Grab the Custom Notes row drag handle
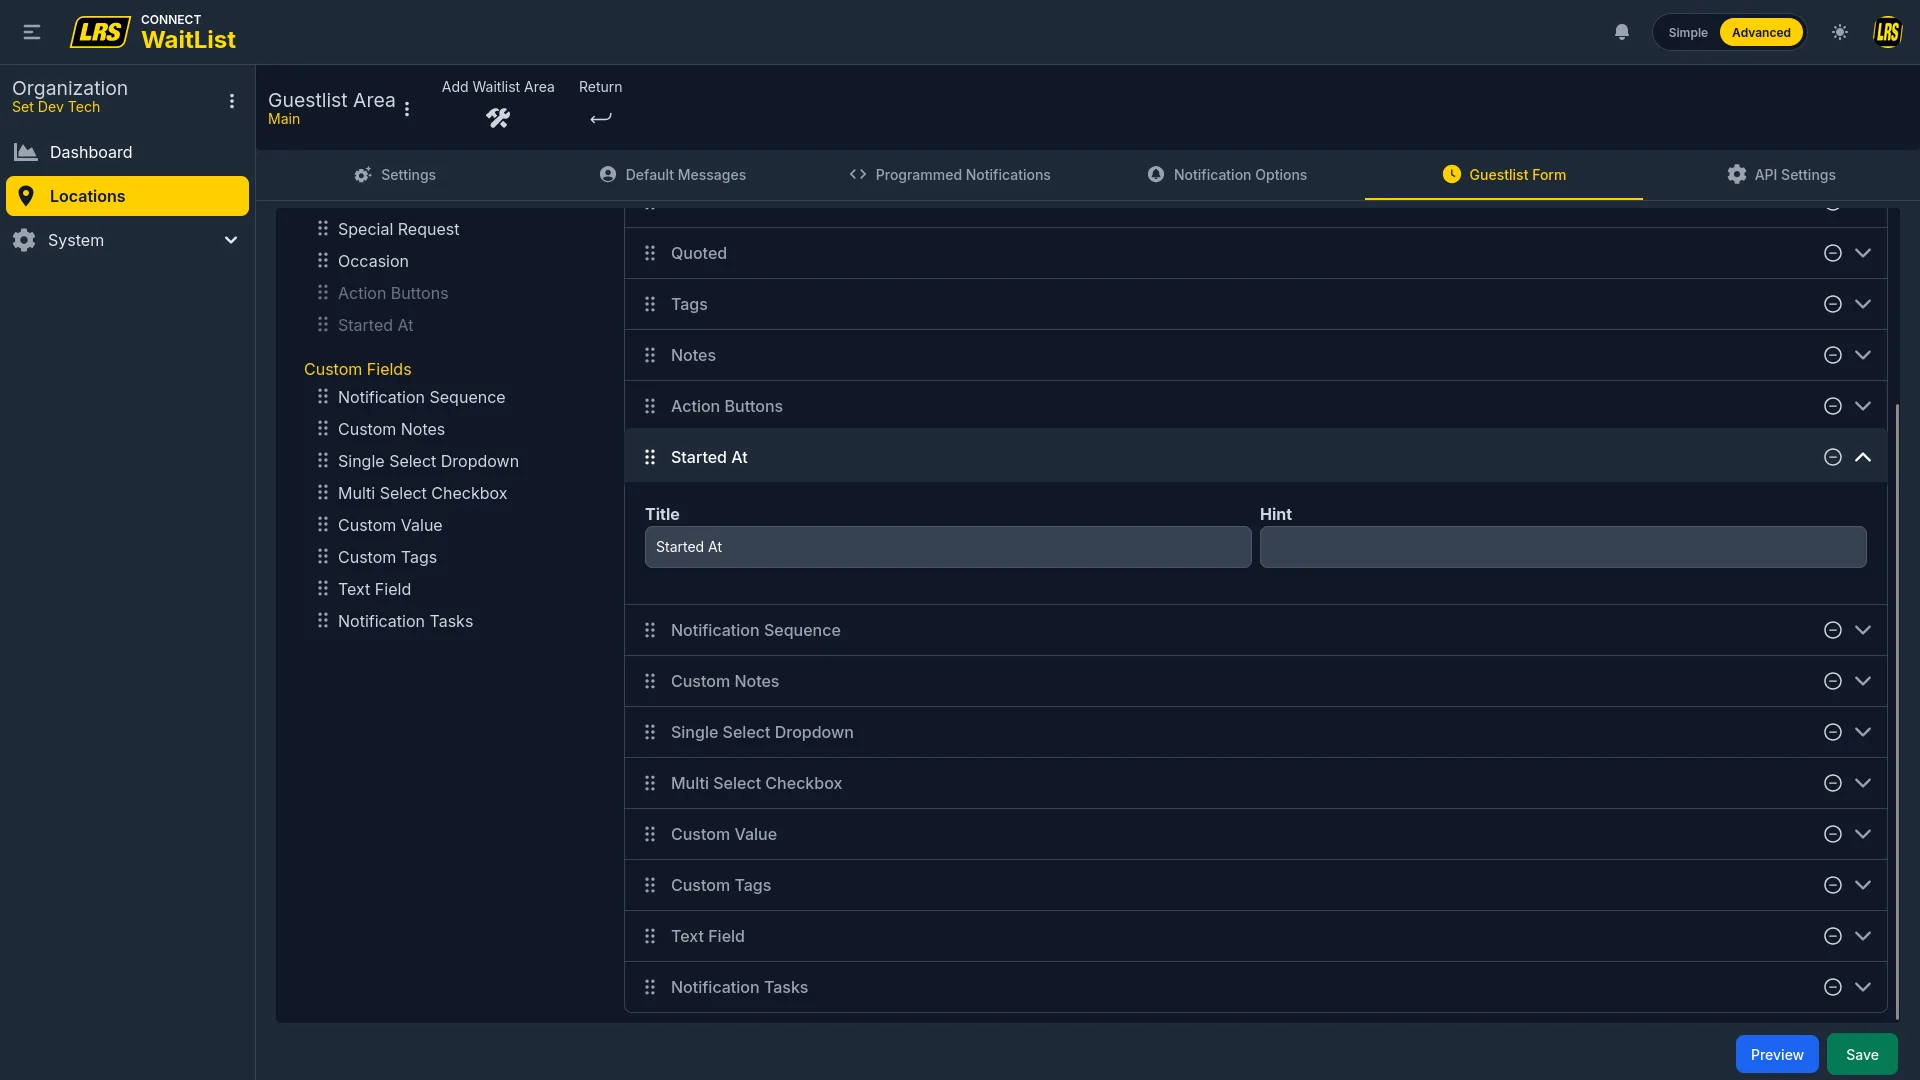Image resolution: width=1920 pixels, height=1080 pixels. [x=650, y=681]
